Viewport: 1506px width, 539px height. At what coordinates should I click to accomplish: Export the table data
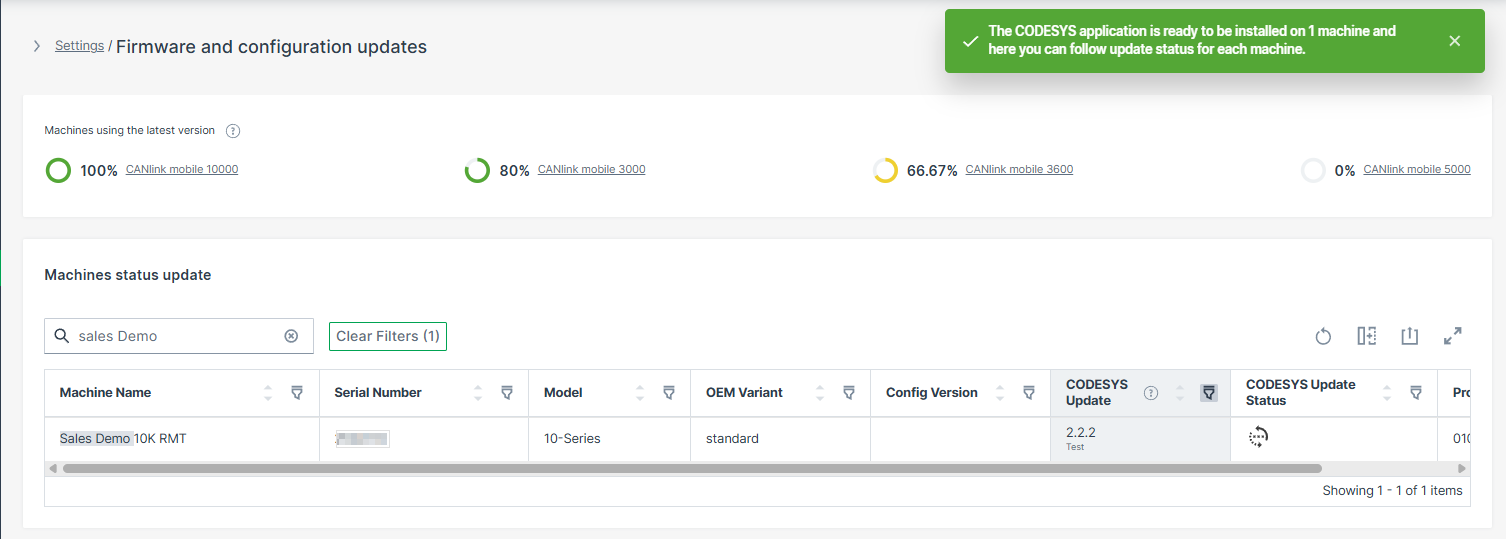pos(1410,336)
